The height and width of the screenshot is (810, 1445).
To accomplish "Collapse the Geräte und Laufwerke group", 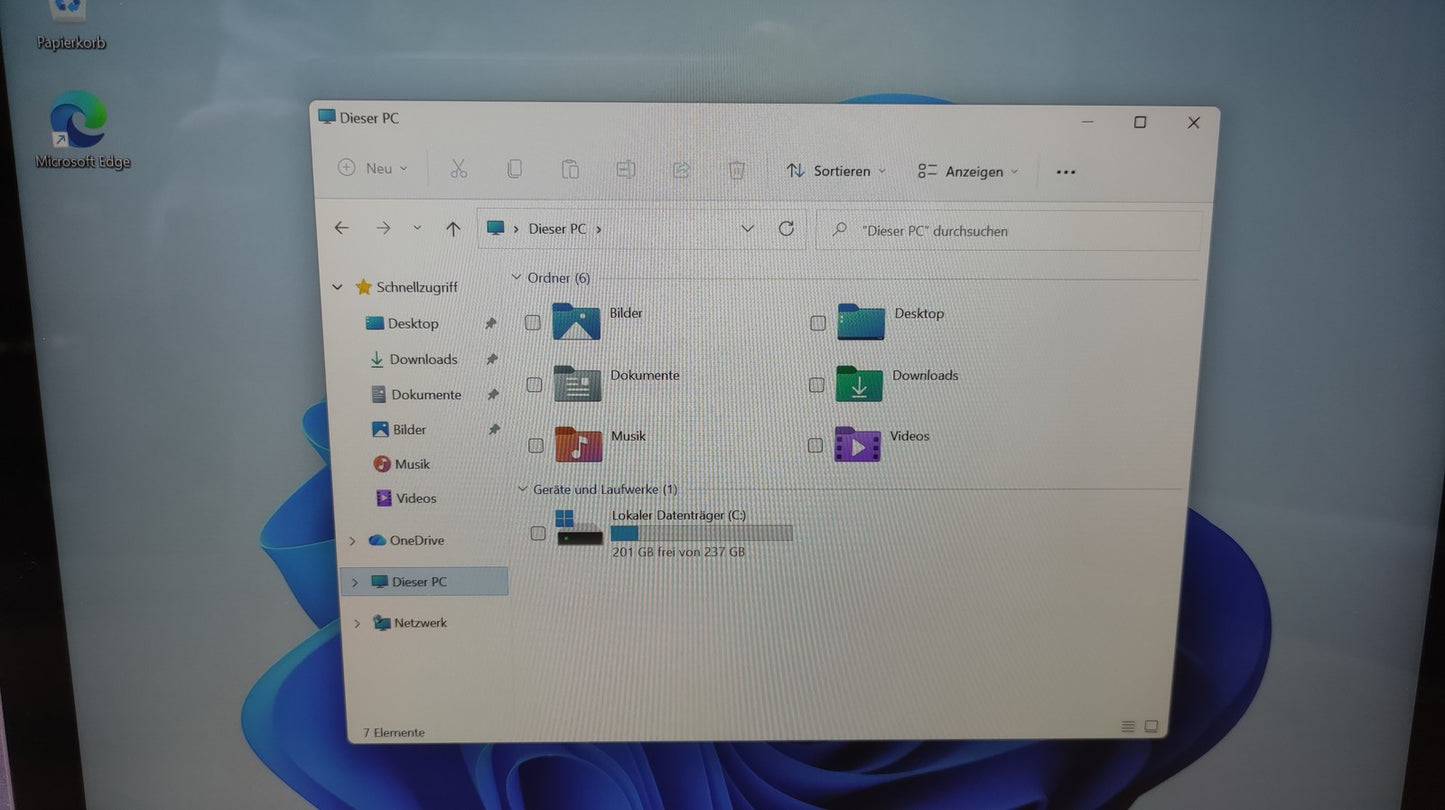I will (x=522, y=489).
